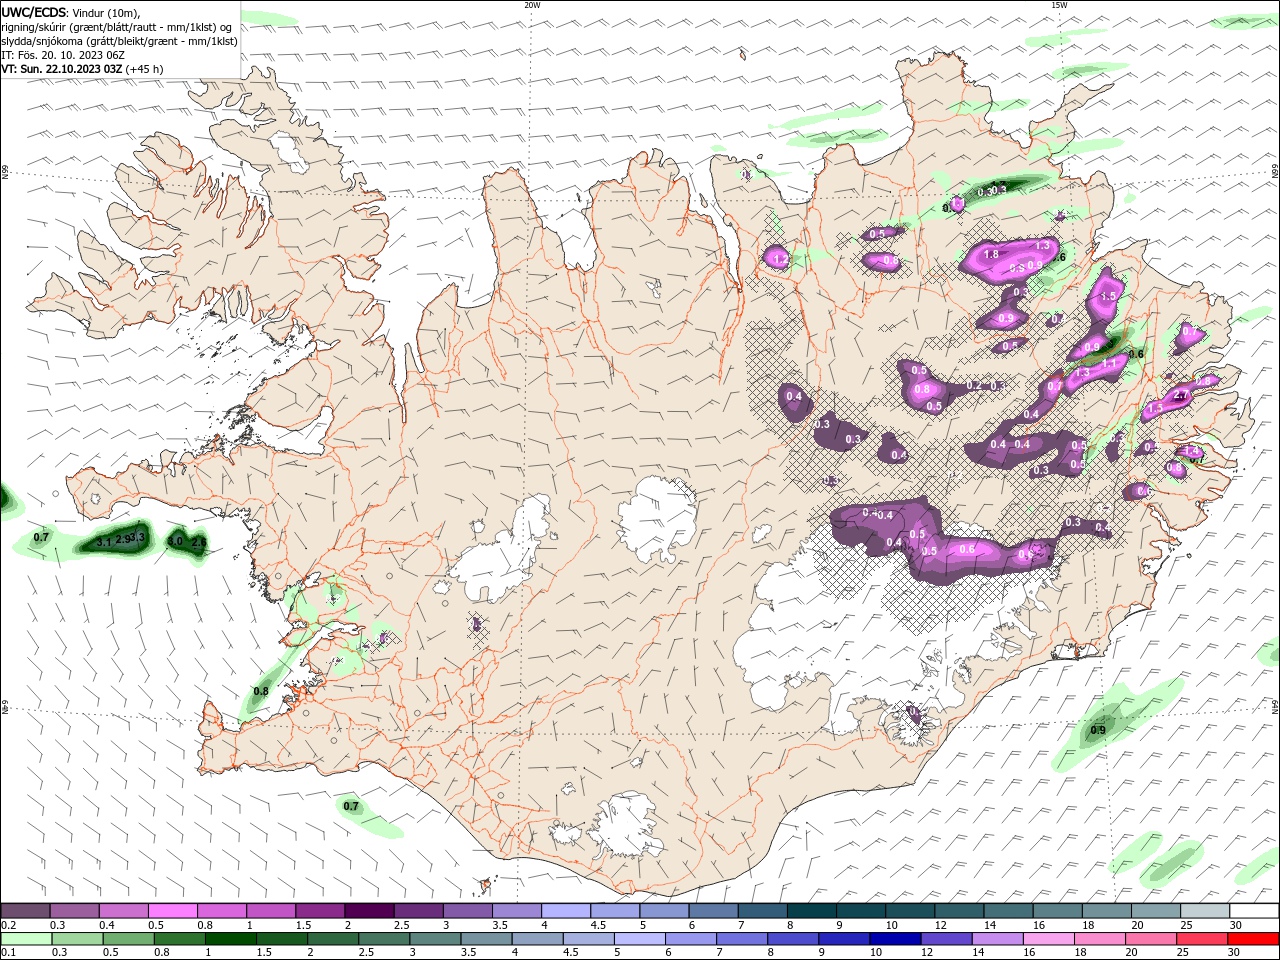
Task: Click the 'Vindur (10m)' title text
Action: 107,13
